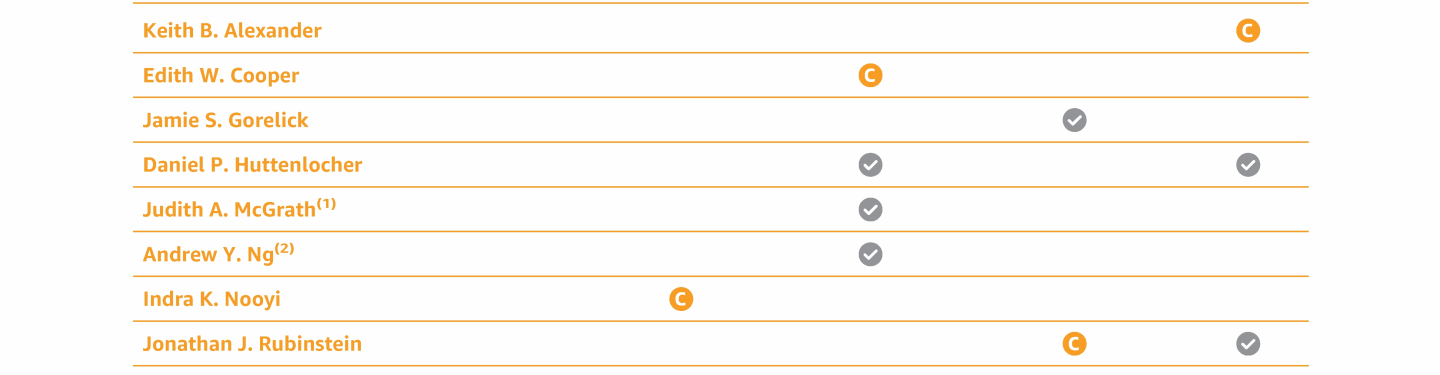The width and height of the screenshot is (1440, 375).
Task: Select the name Jamie S. Gorelick
Action: pos(226,120)
